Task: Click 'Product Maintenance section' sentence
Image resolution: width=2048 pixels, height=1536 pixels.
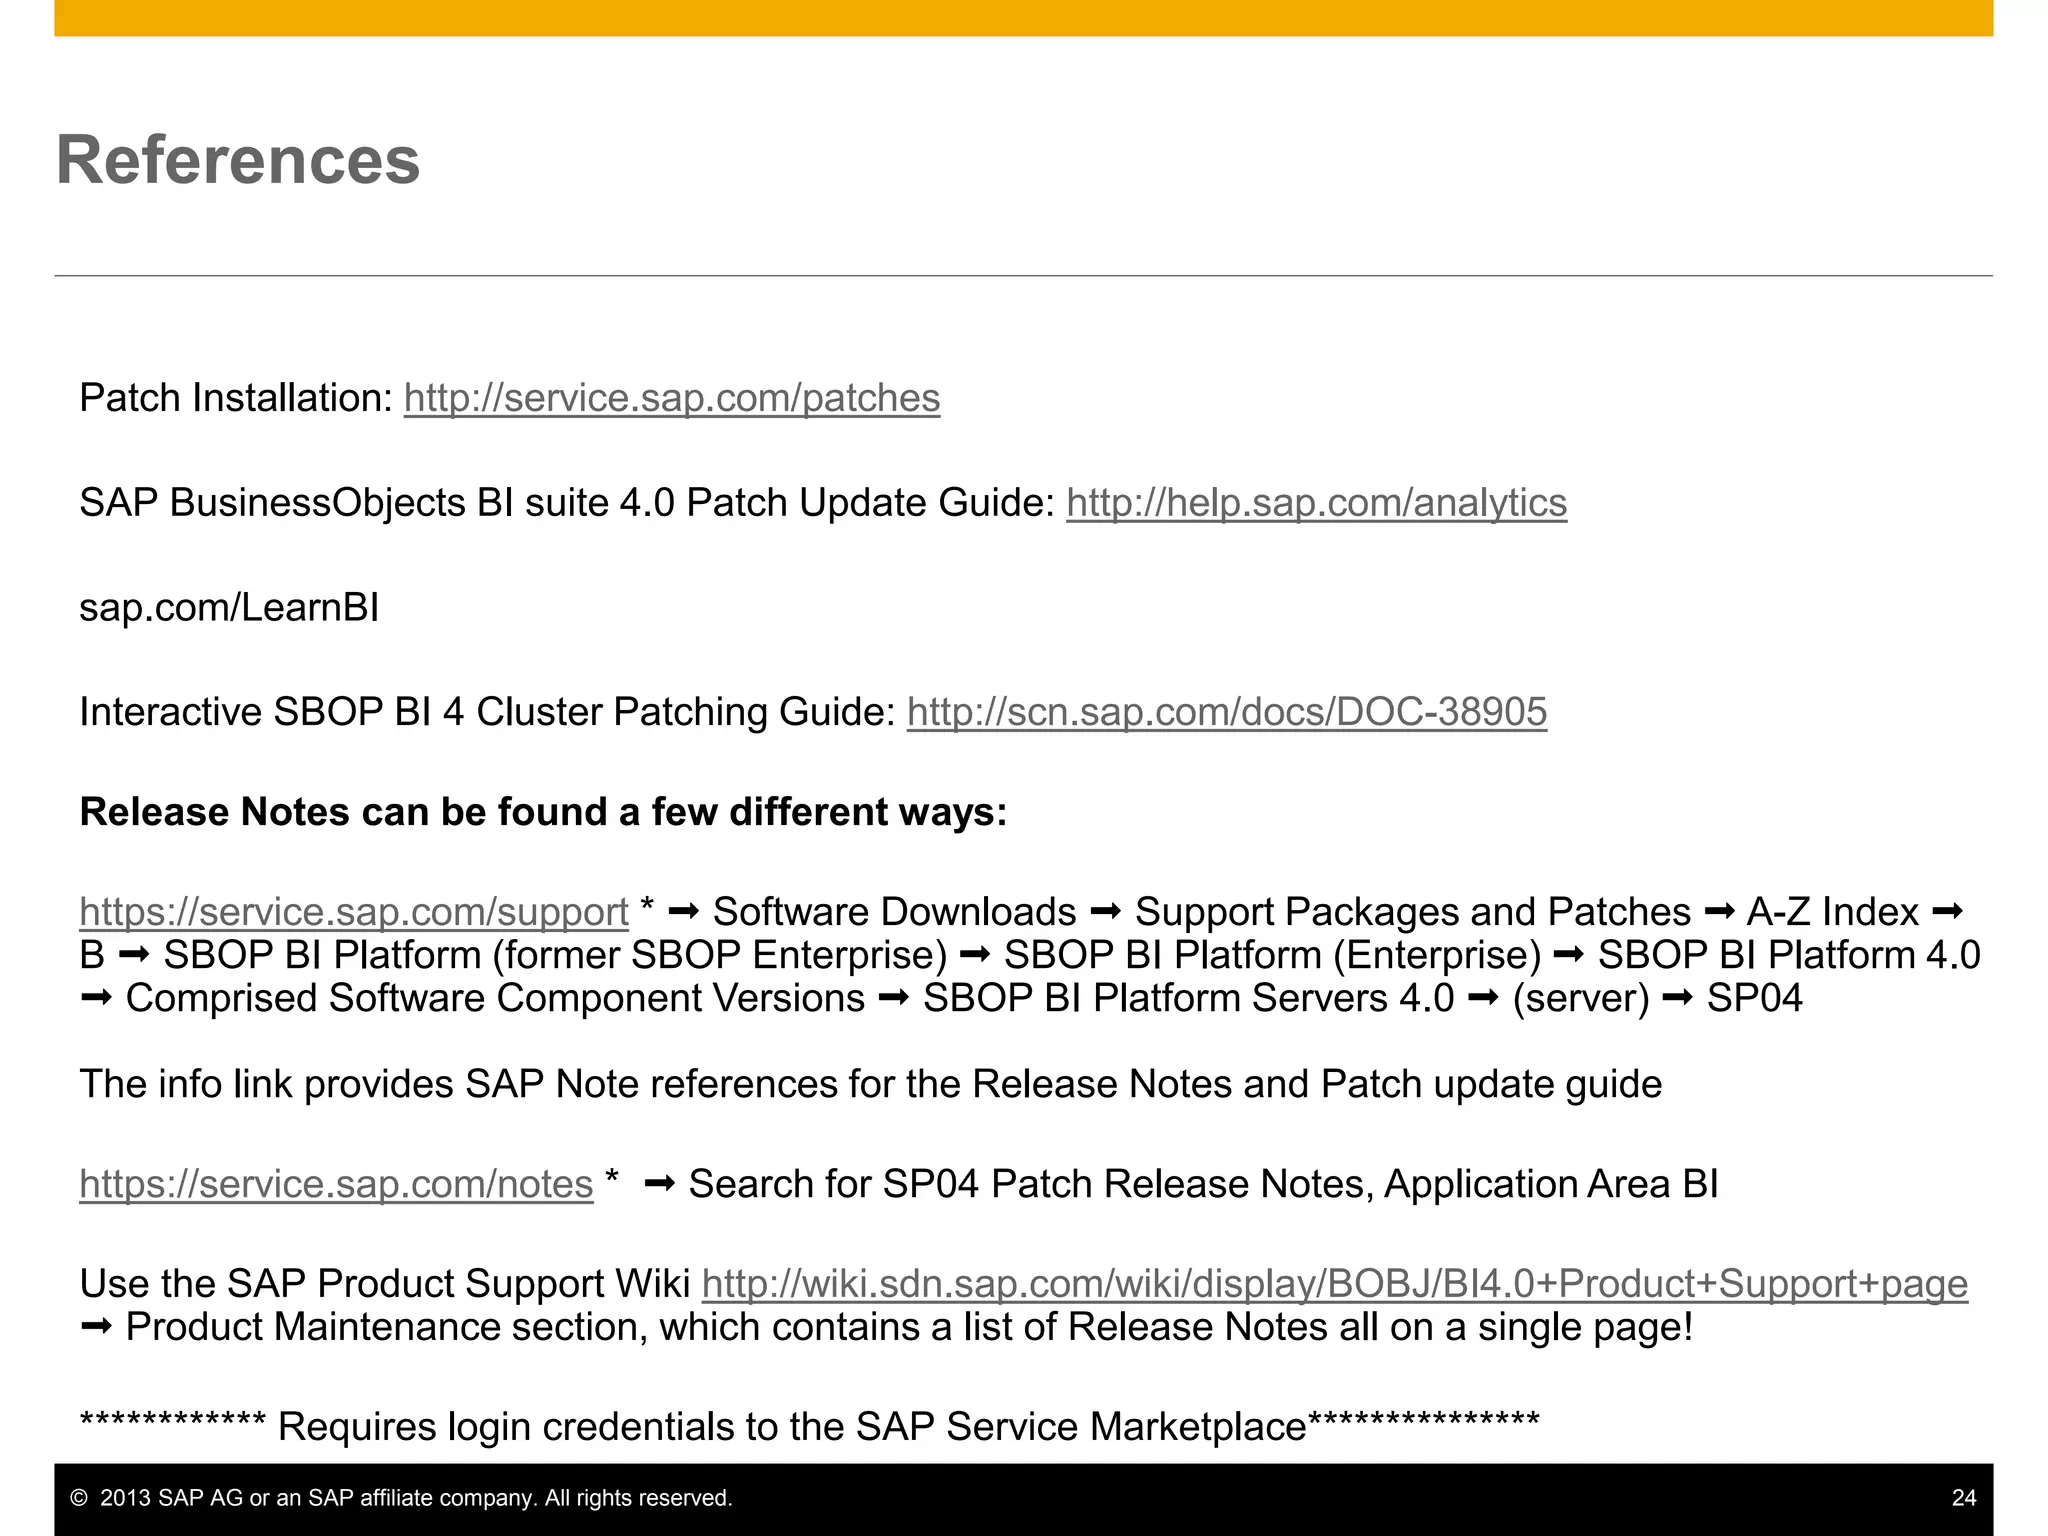Action: point(909,1327)
